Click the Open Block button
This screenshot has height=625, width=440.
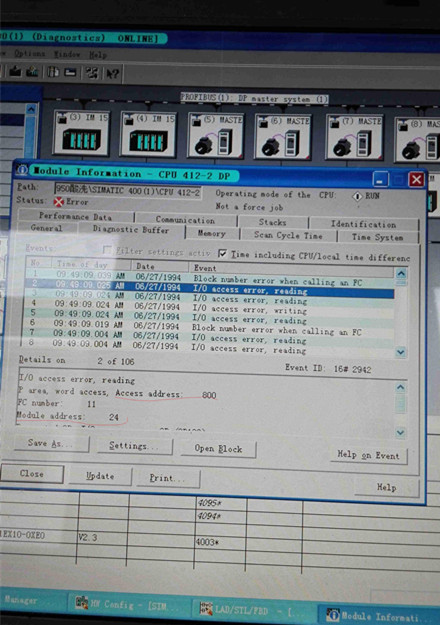(218, 449)
